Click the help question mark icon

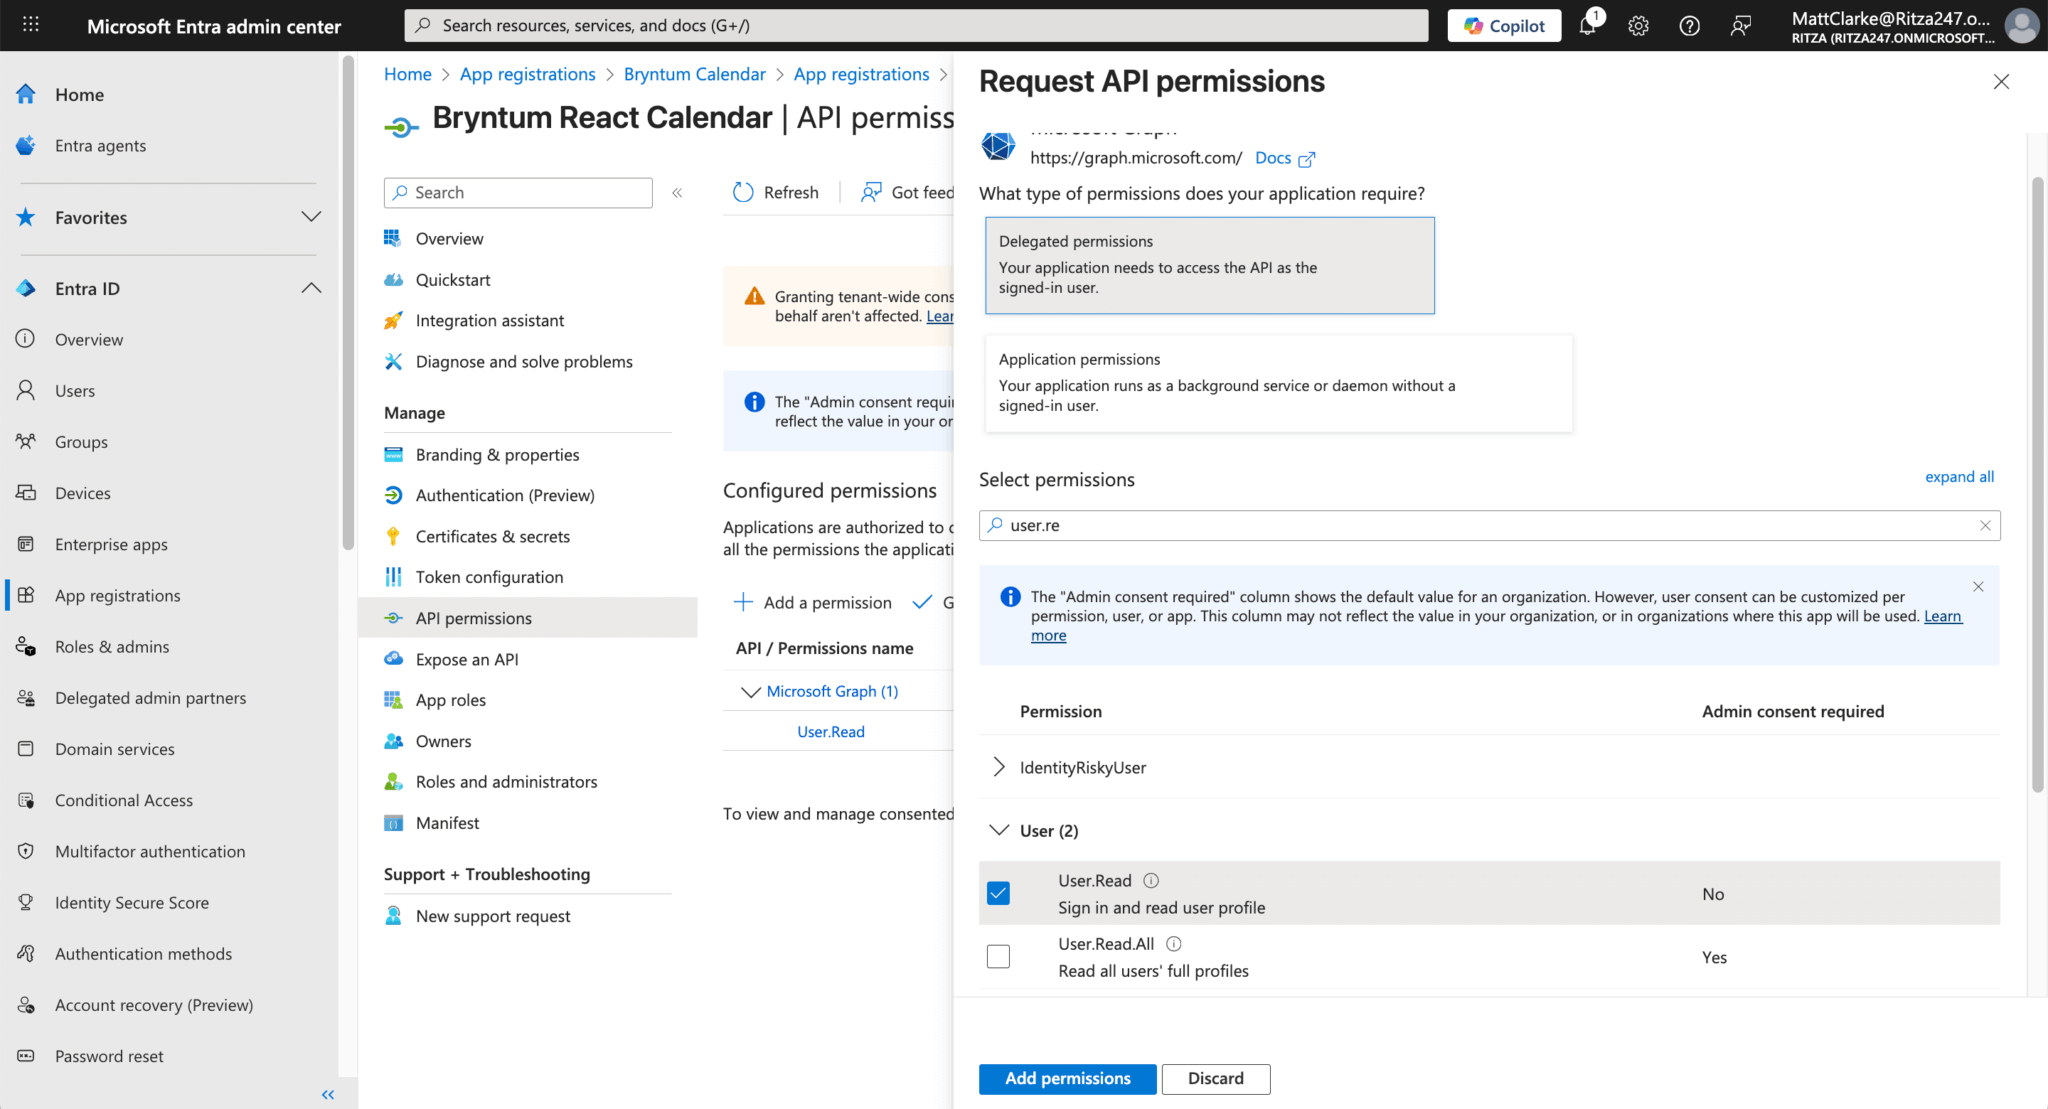point(1689,26)
